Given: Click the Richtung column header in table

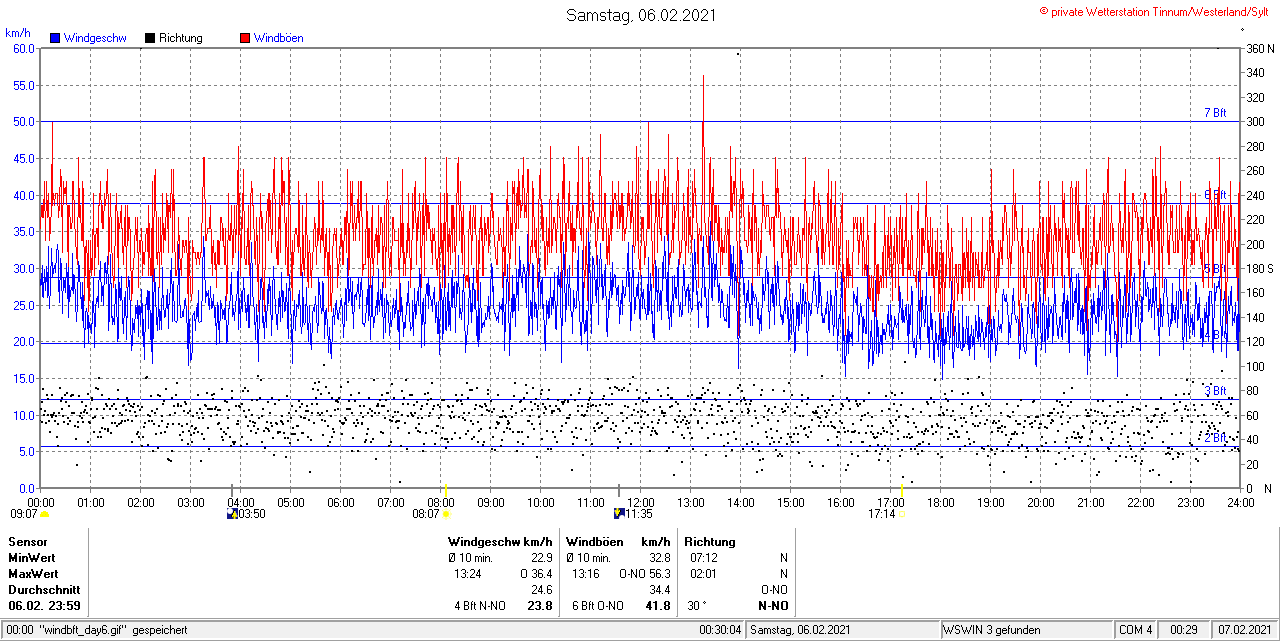Looking at the screenshot, I should tap(710, 542).
